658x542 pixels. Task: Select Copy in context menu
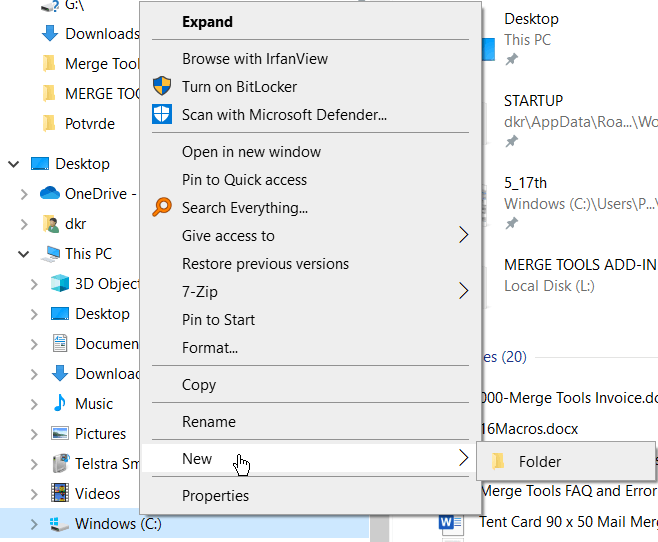(311, 384)
